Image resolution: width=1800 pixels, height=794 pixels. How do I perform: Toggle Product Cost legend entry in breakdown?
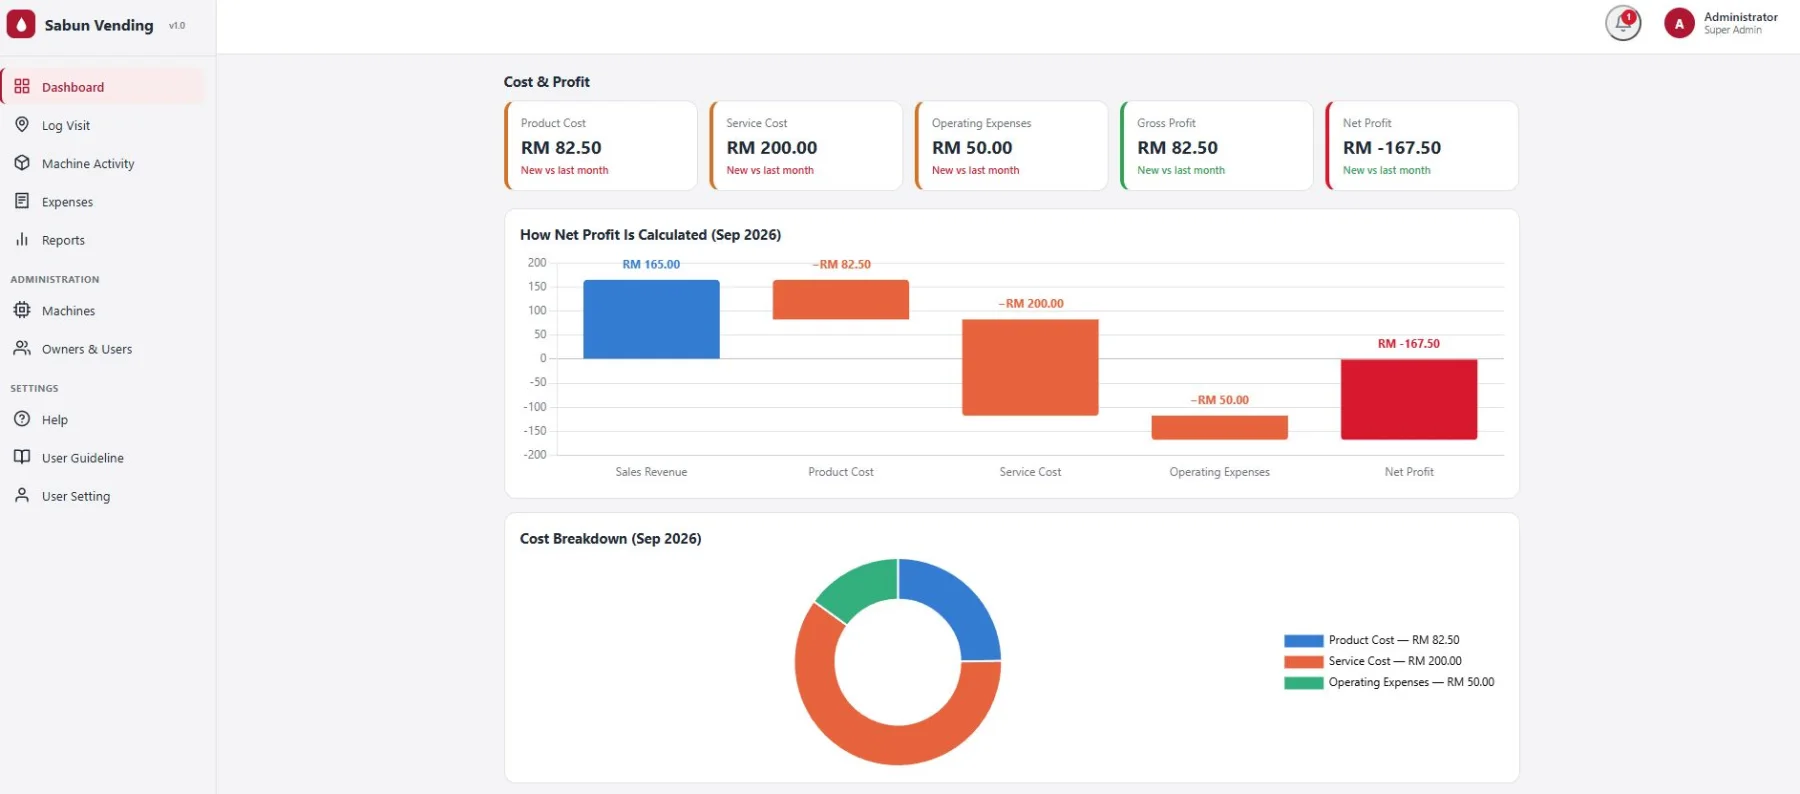(1372, 640)
